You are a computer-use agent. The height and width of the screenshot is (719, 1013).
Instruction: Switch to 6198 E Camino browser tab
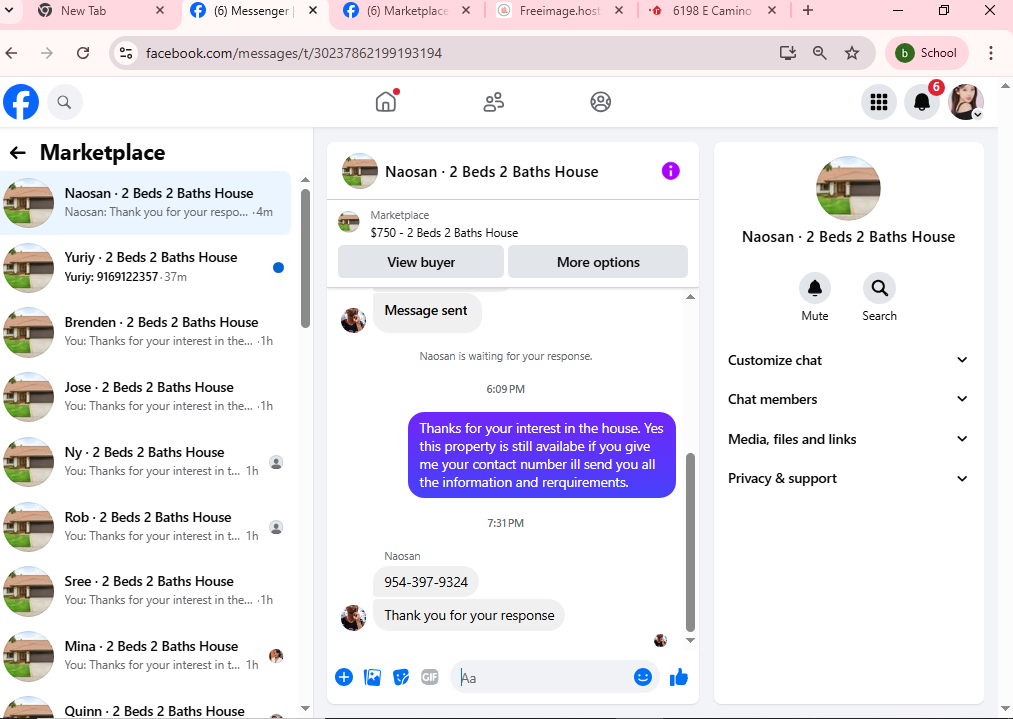pyautogui.click(x=711, y=11)
